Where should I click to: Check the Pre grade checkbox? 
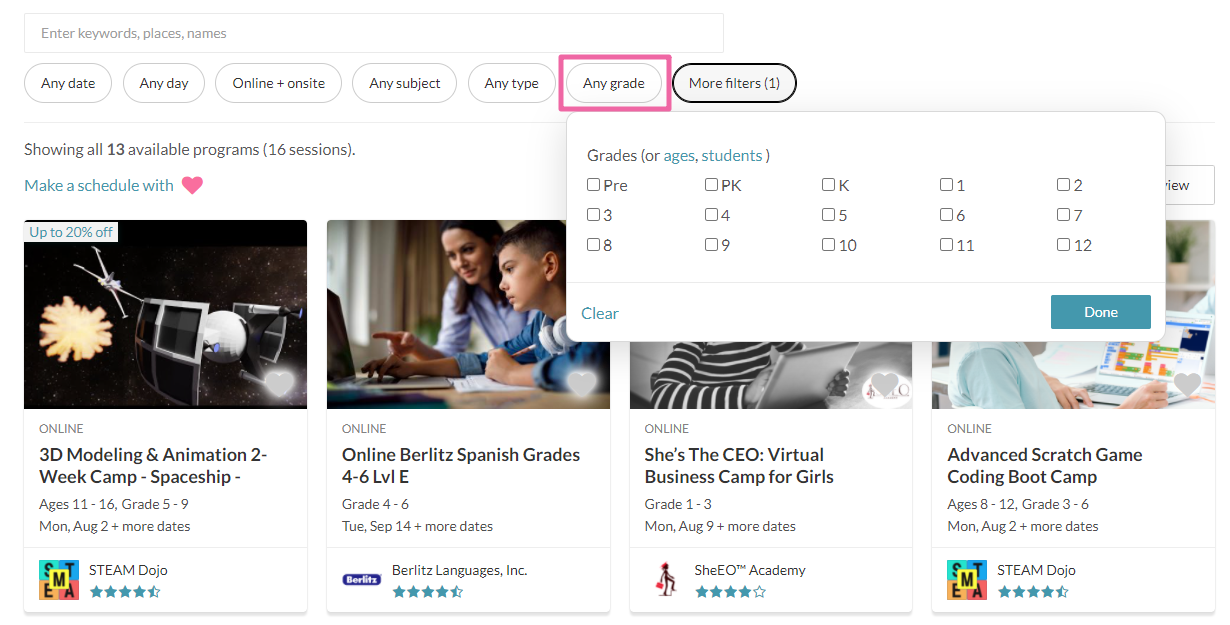(x=594, y=185)
